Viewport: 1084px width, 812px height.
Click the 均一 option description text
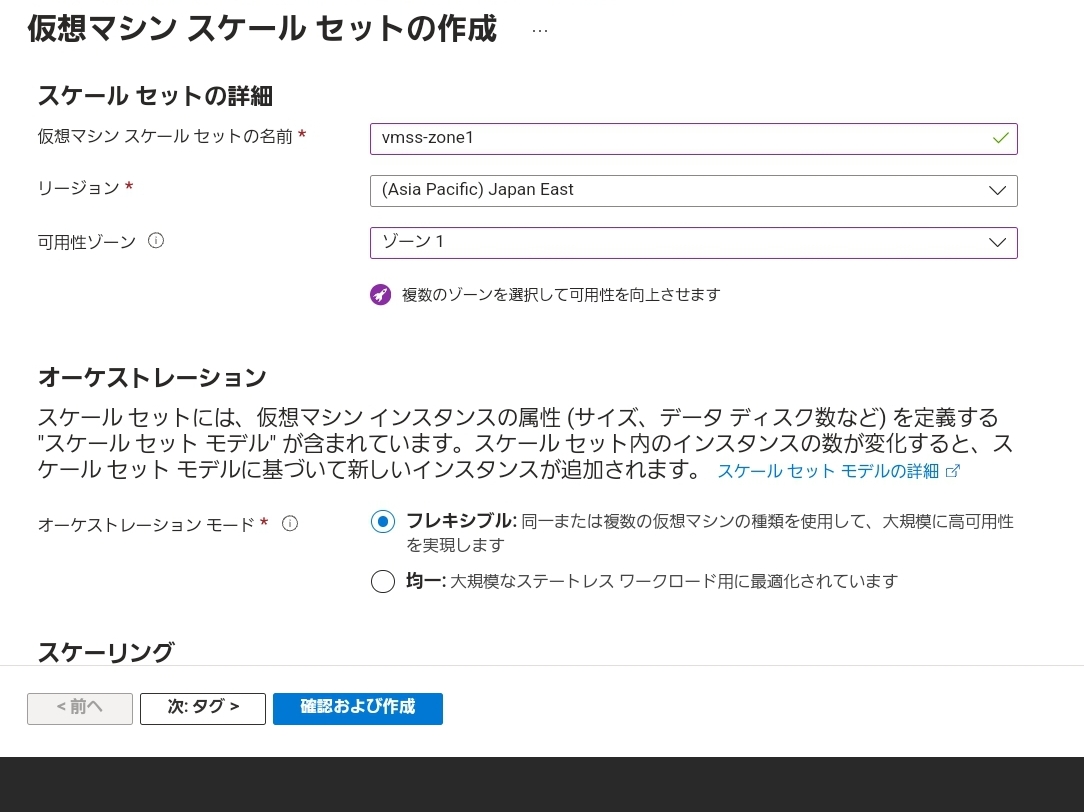click(x=673, y=581)
